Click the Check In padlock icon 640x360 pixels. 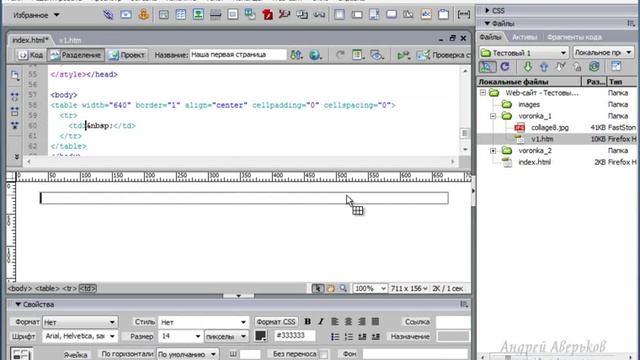point(577,67)
